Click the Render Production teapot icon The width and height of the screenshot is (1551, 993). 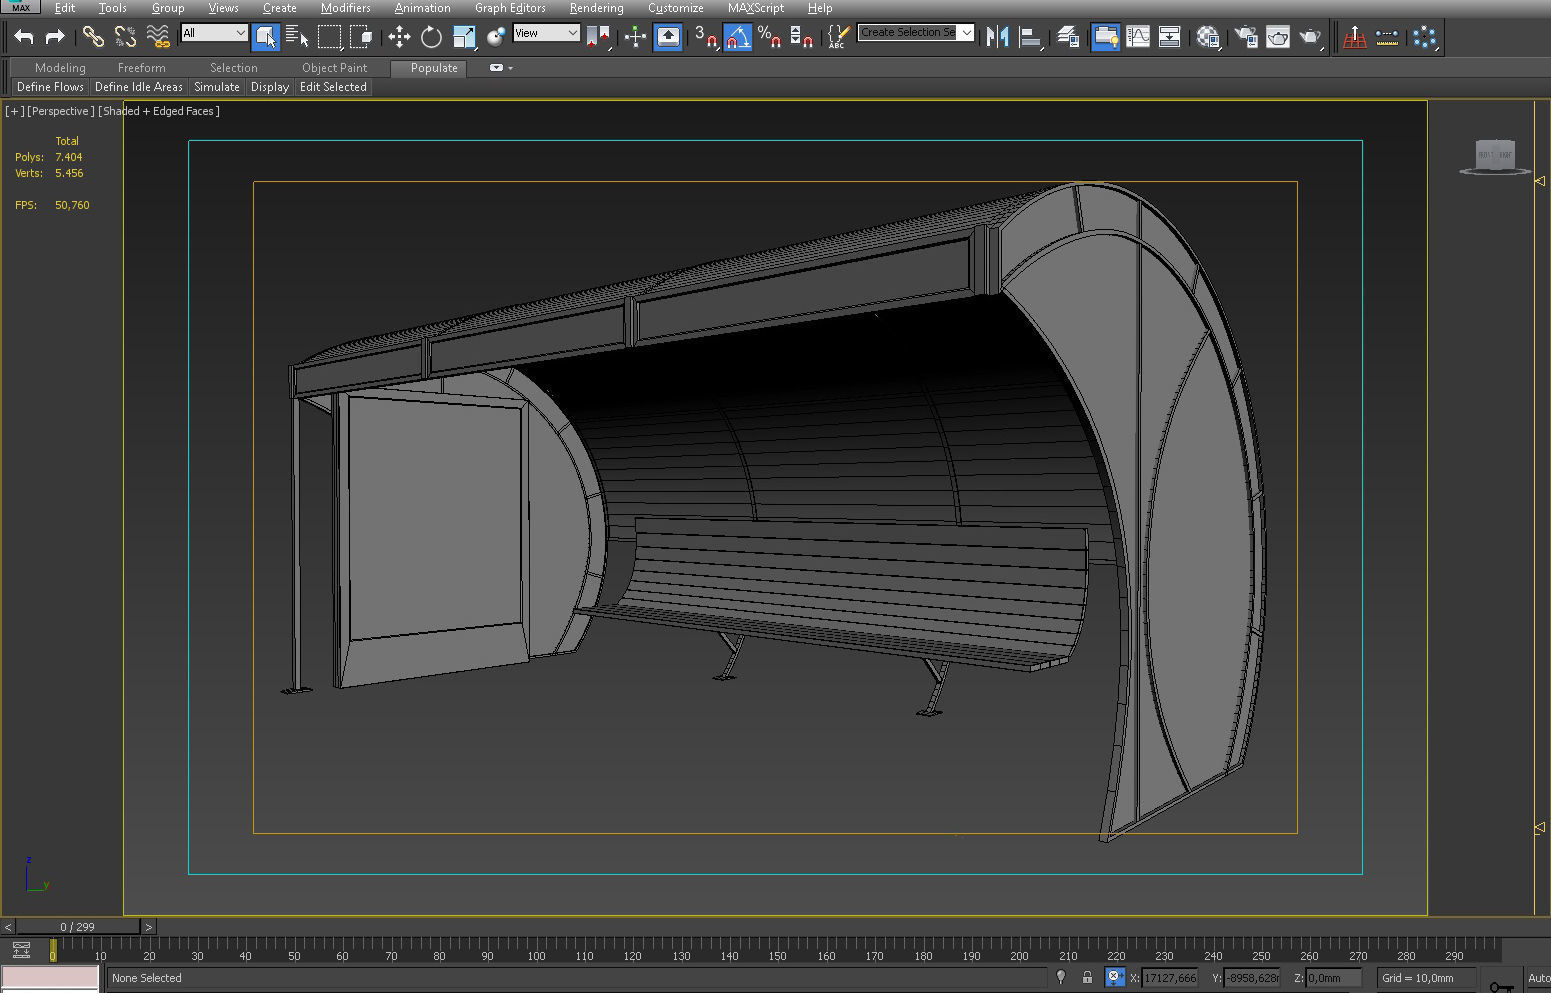(x=1310, y=37)
